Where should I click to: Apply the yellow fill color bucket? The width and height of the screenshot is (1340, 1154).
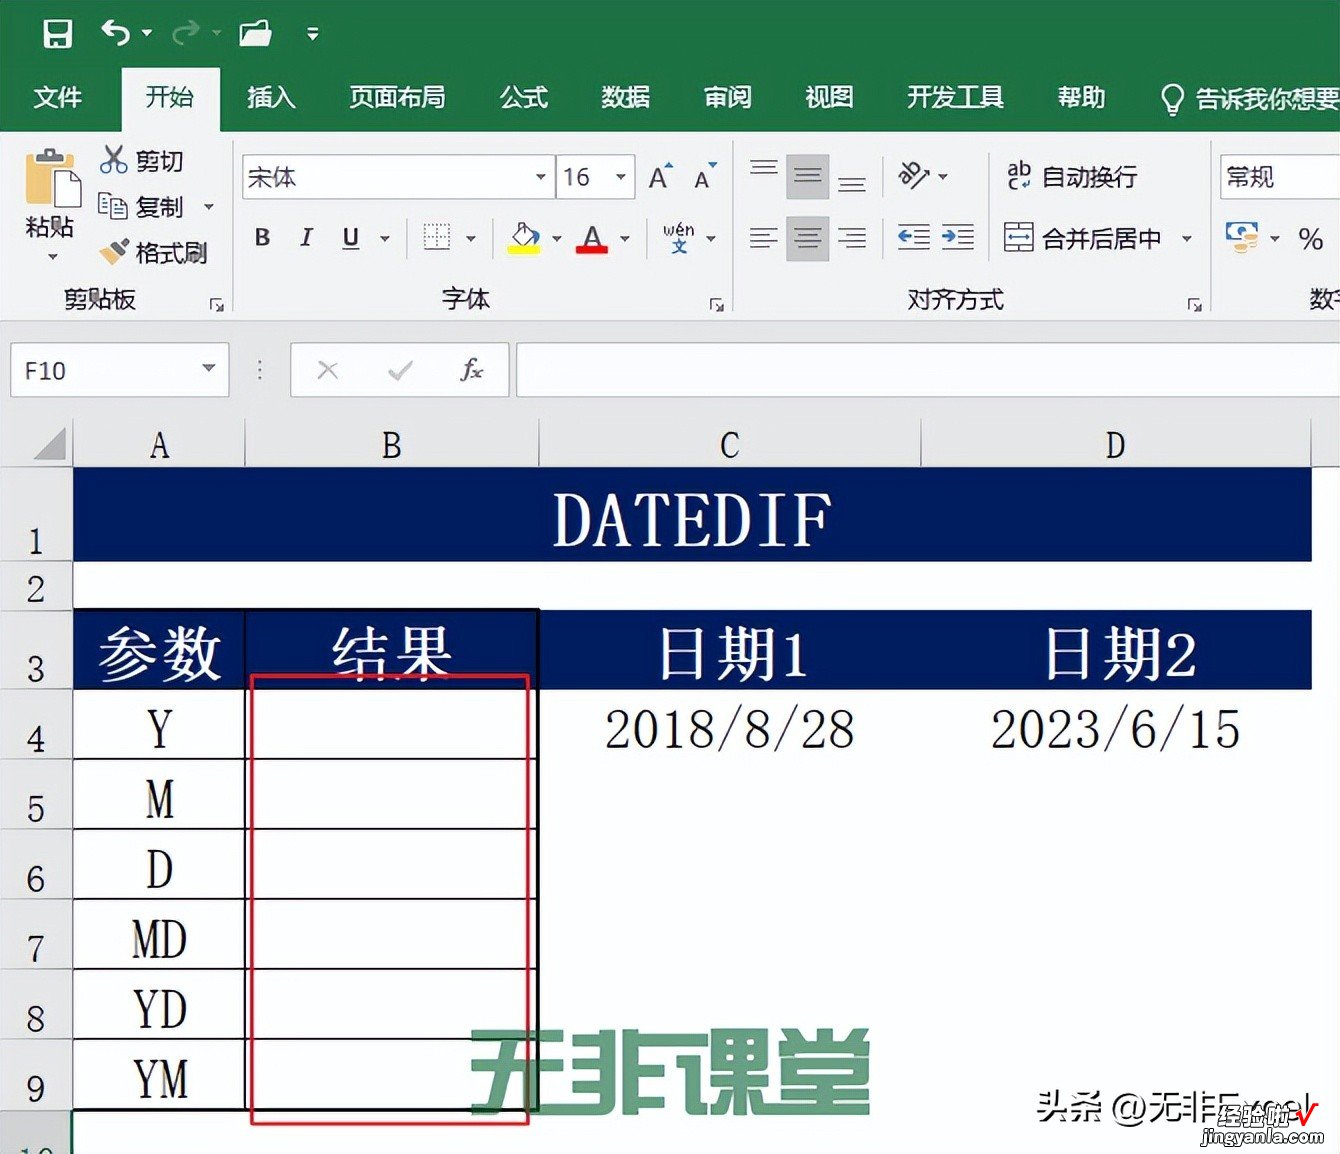[524, 238]
